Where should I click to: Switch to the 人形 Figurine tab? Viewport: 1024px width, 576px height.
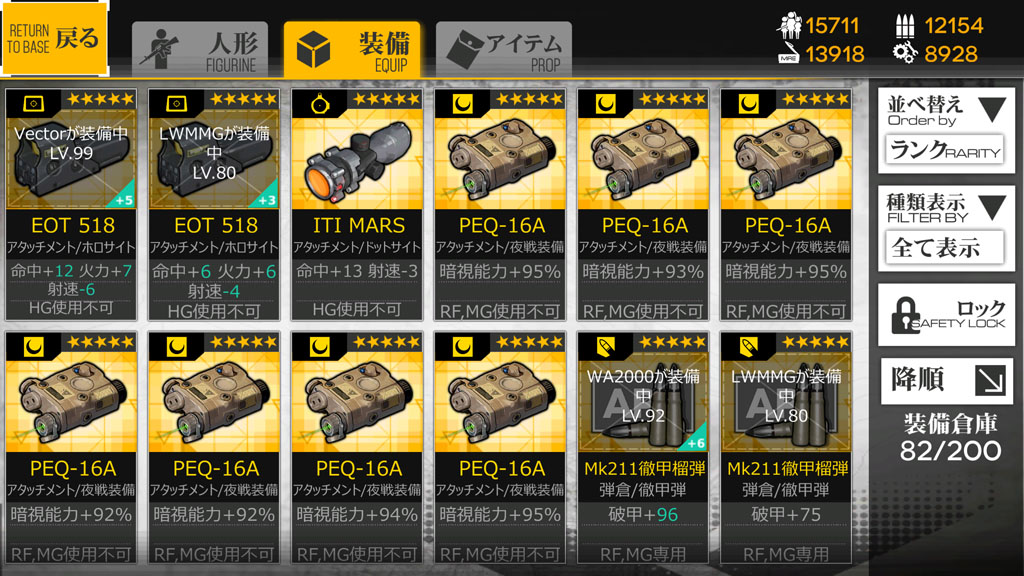(200, 50)
